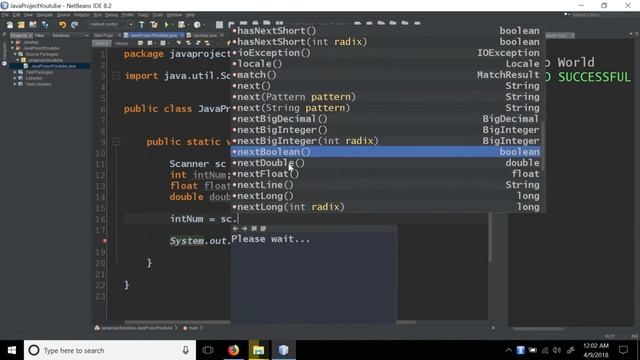Show hidden system tray icons chevron

508,350
